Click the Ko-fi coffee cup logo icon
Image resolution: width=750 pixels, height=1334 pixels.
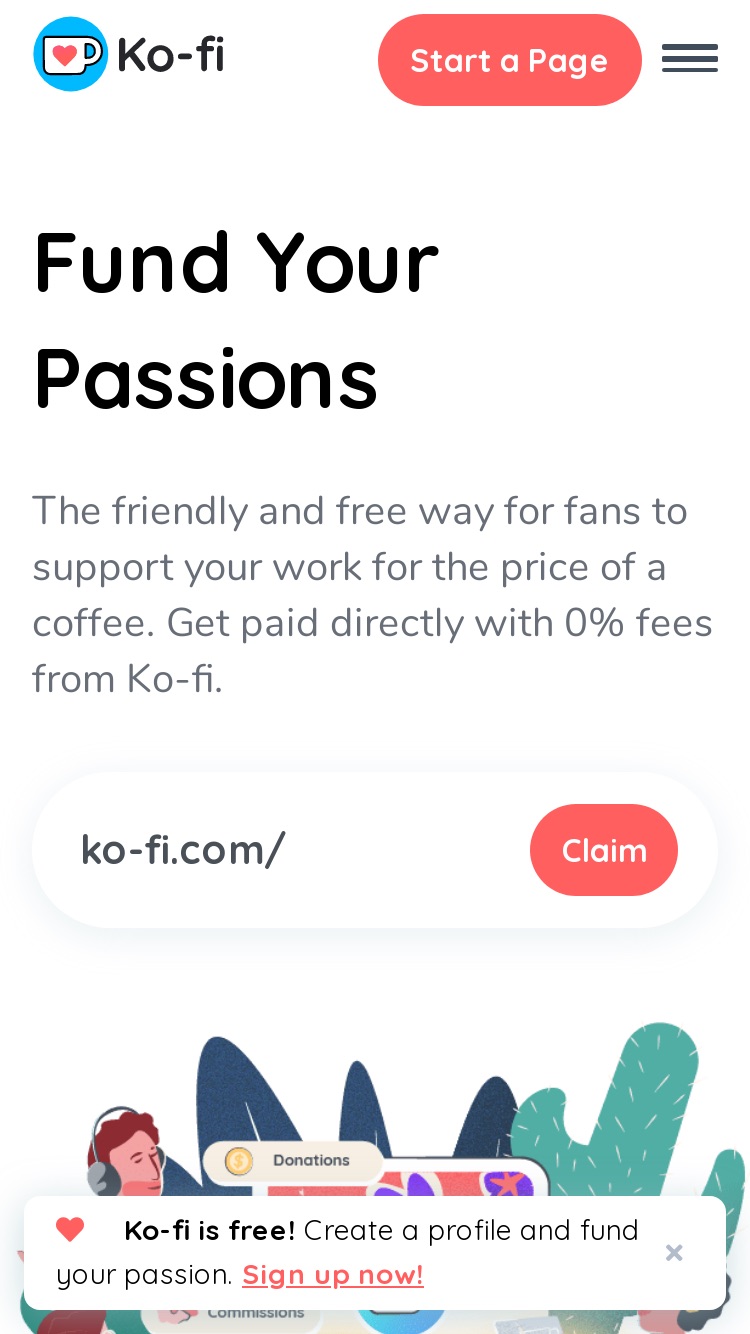point(70,54)
